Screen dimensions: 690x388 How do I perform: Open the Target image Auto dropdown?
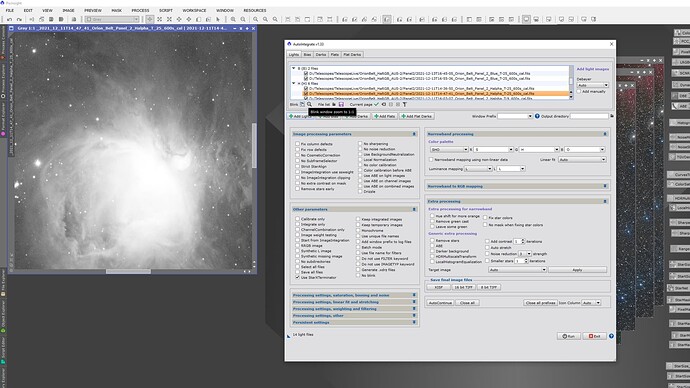[x=518, y=270]
